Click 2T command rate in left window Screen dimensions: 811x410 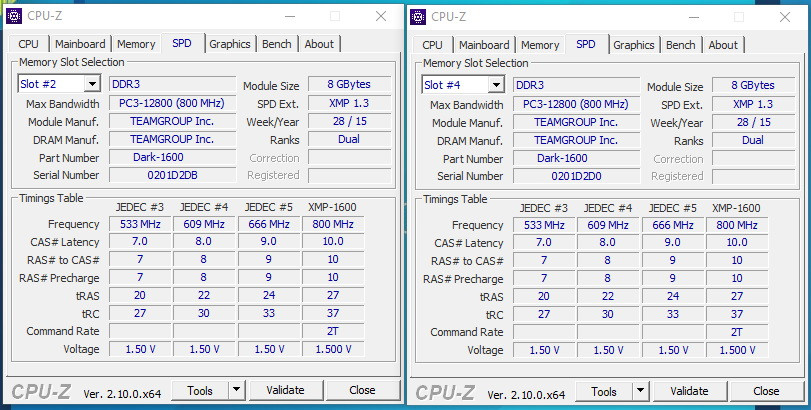(x=333, y=331)
